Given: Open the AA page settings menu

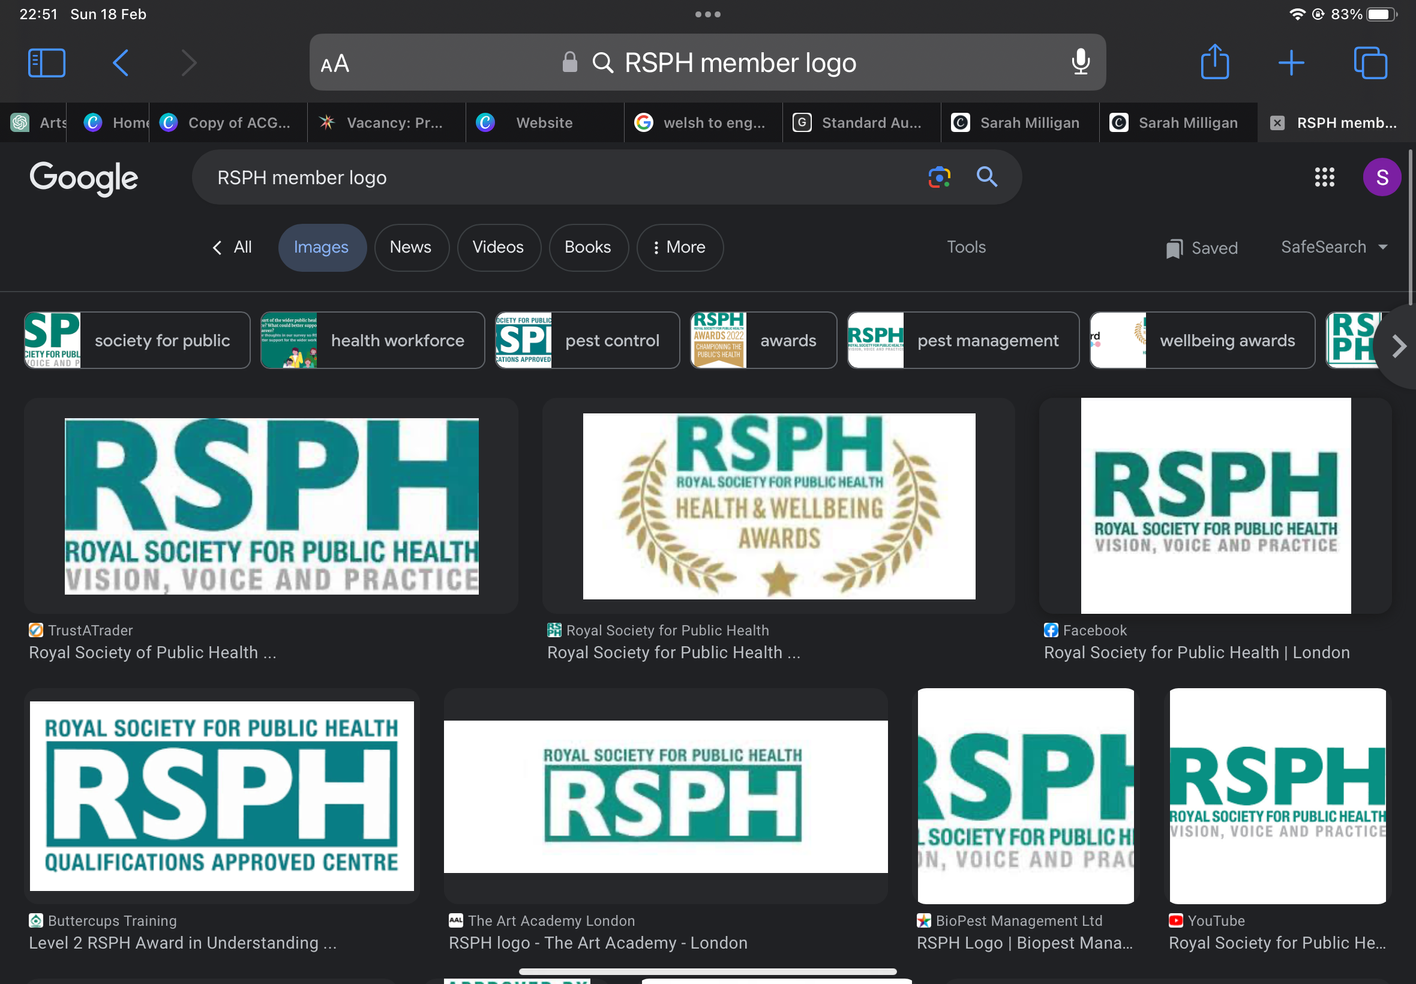Looking at the screenshot, I should (335, 64).
